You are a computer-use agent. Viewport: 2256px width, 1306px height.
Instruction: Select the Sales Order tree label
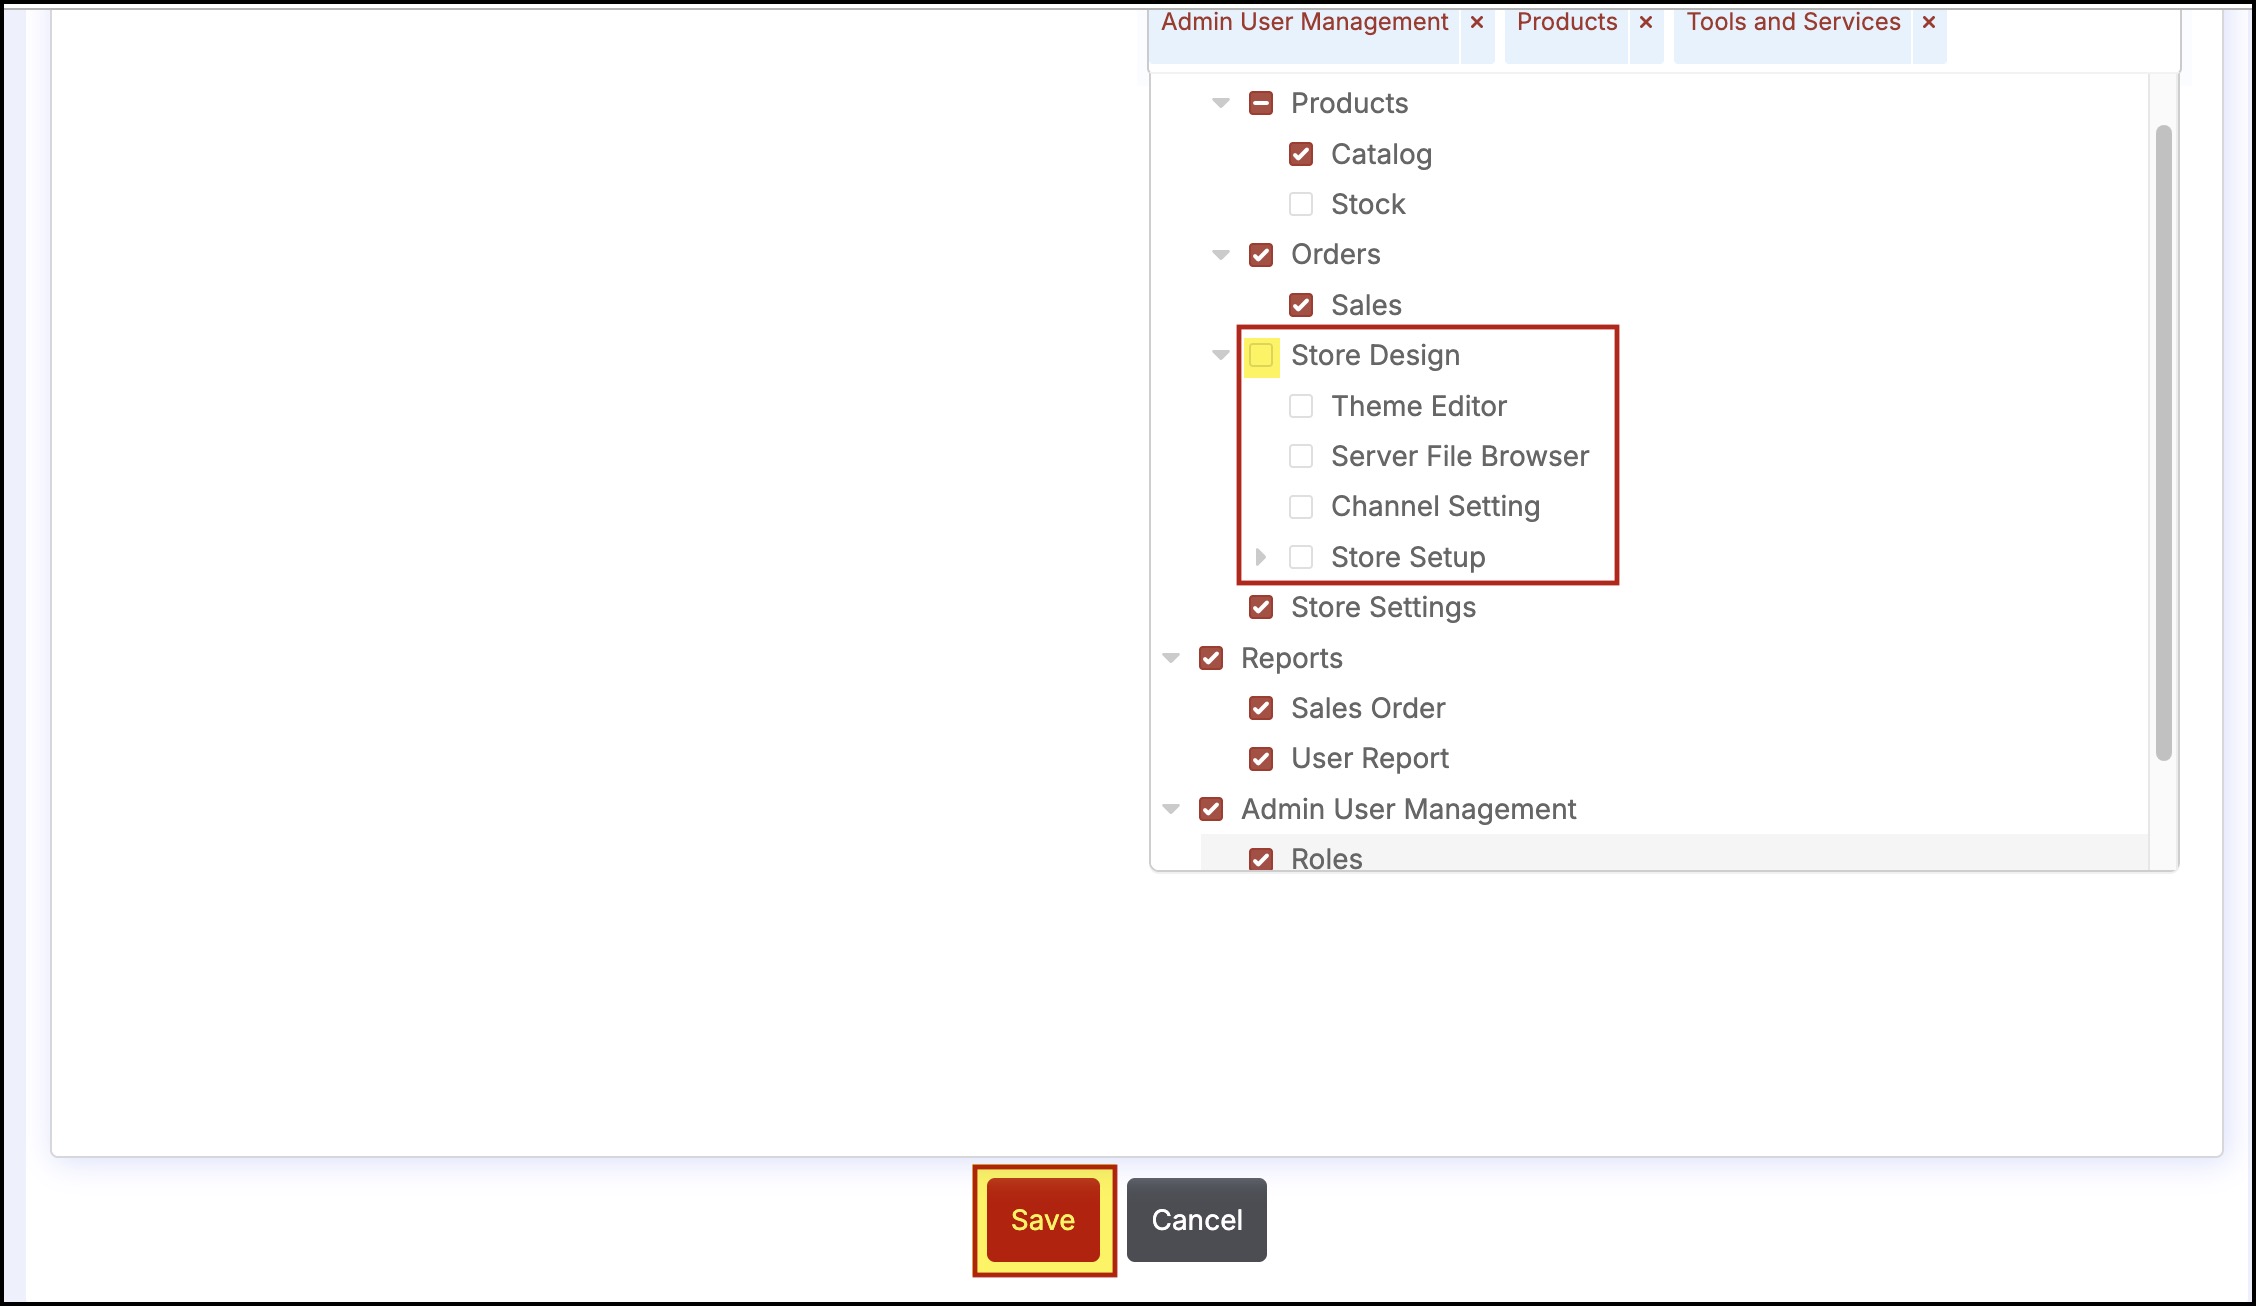(x=1367, y=708)
